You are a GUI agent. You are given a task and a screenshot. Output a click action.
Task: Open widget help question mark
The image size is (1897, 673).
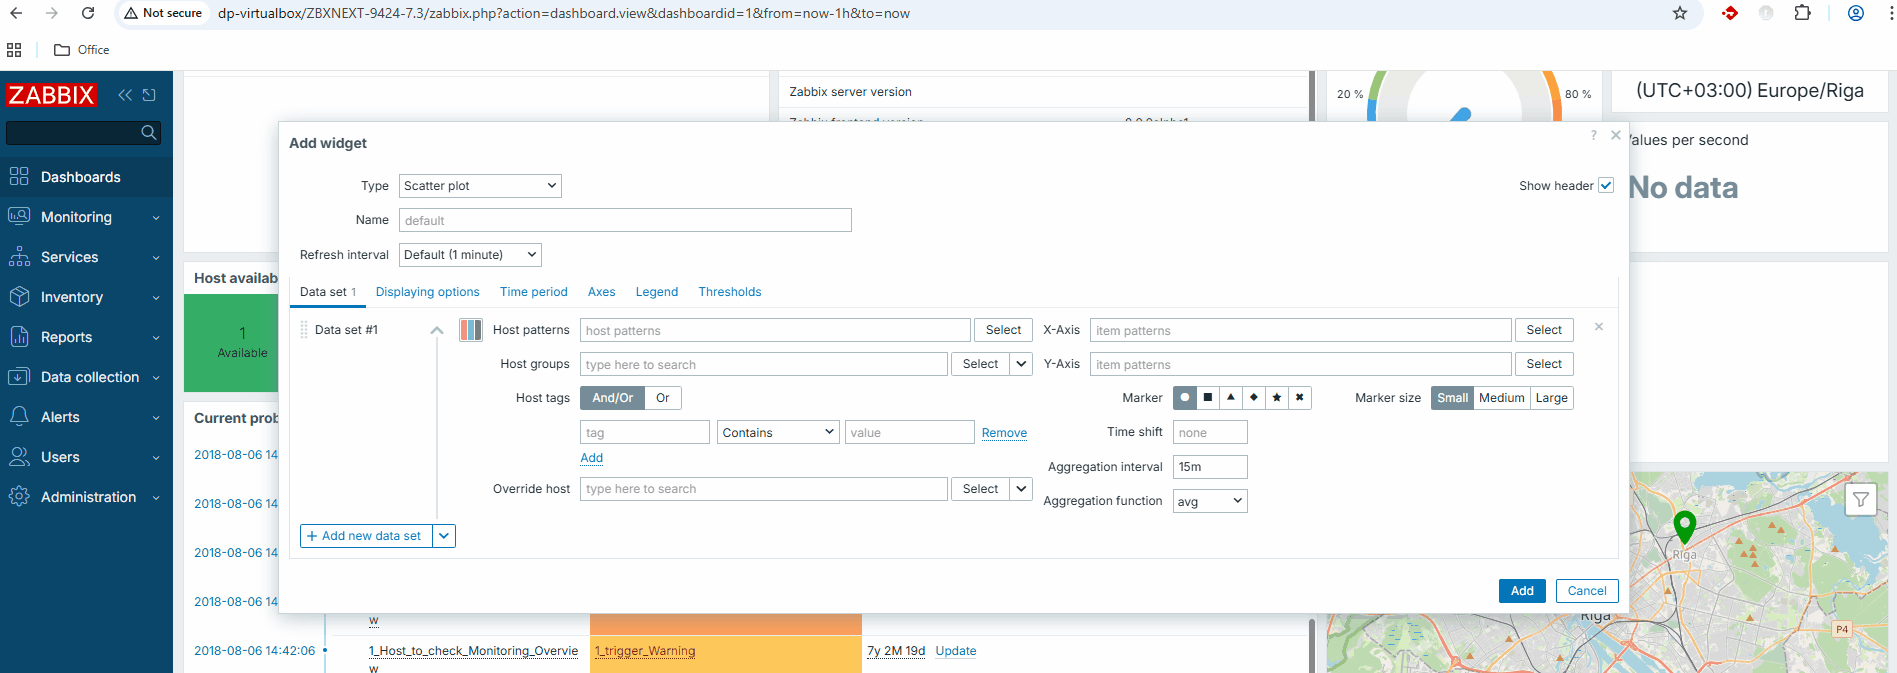point(1594,135)
